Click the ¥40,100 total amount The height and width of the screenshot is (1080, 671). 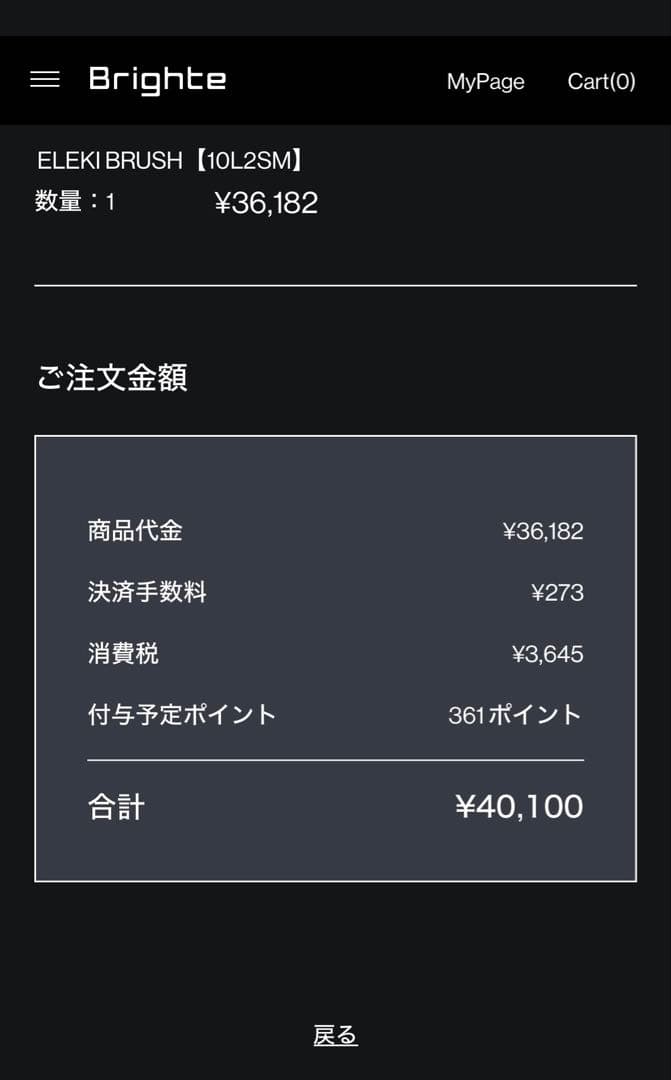519,807
